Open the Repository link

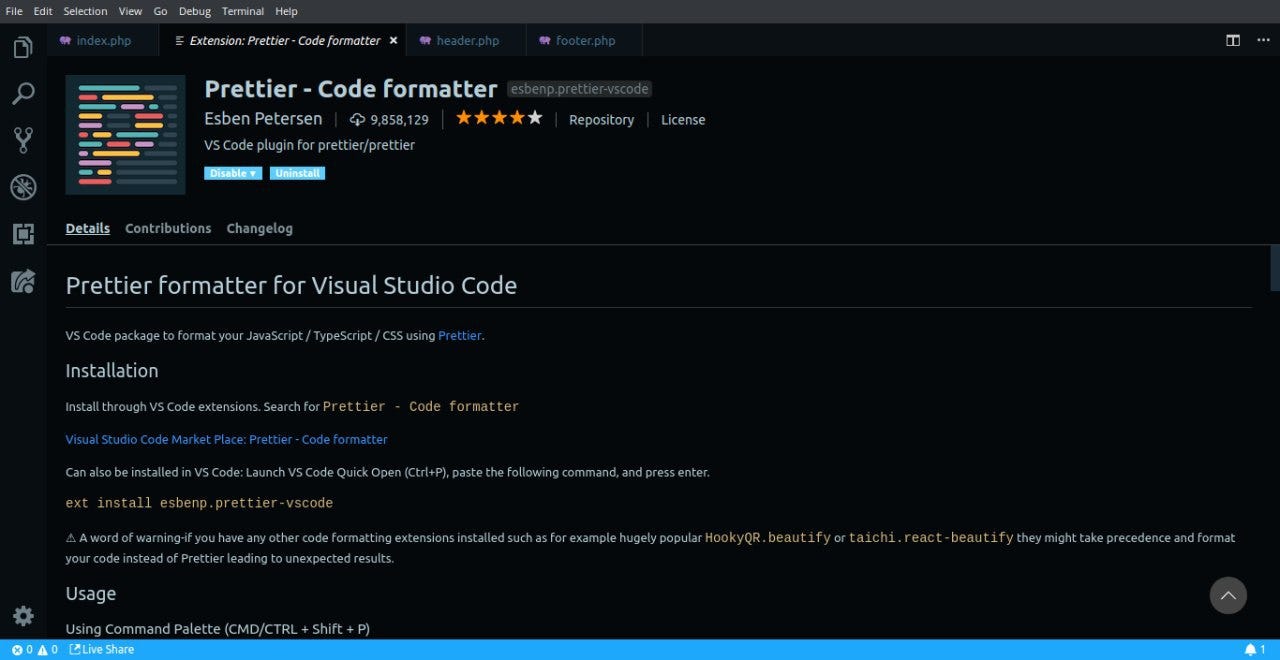point(601,119)
